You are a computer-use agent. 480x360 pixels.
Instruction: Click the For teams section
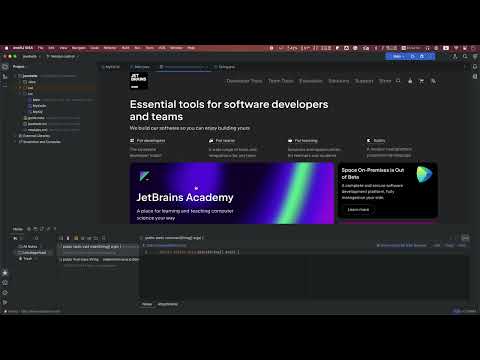point(233,148)
